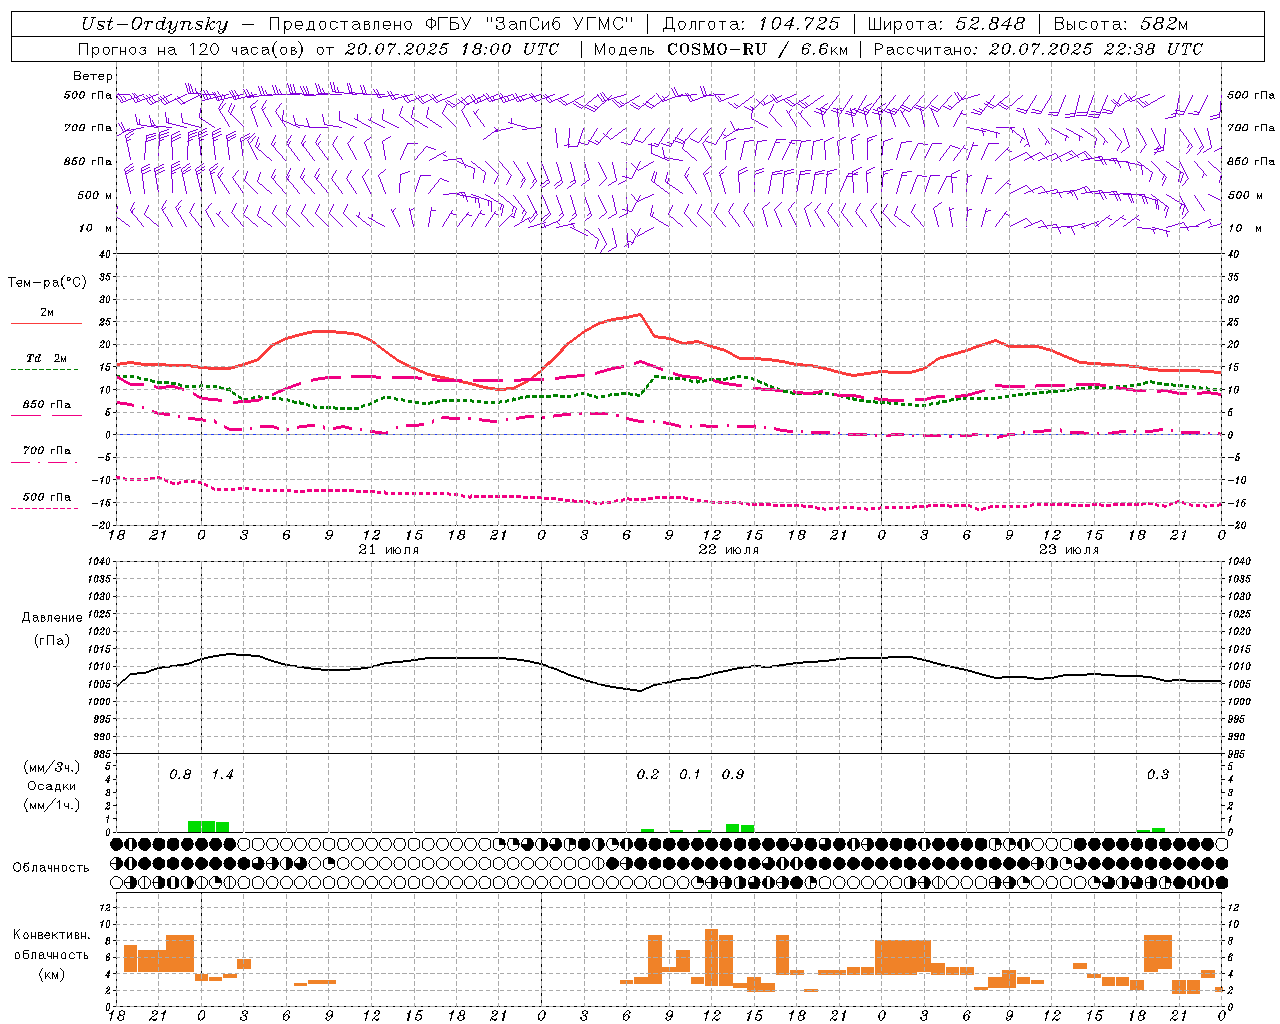
Task: Click the legend line under 'Td 2м'
Action: pyautogui.click(x=45, y=370)
